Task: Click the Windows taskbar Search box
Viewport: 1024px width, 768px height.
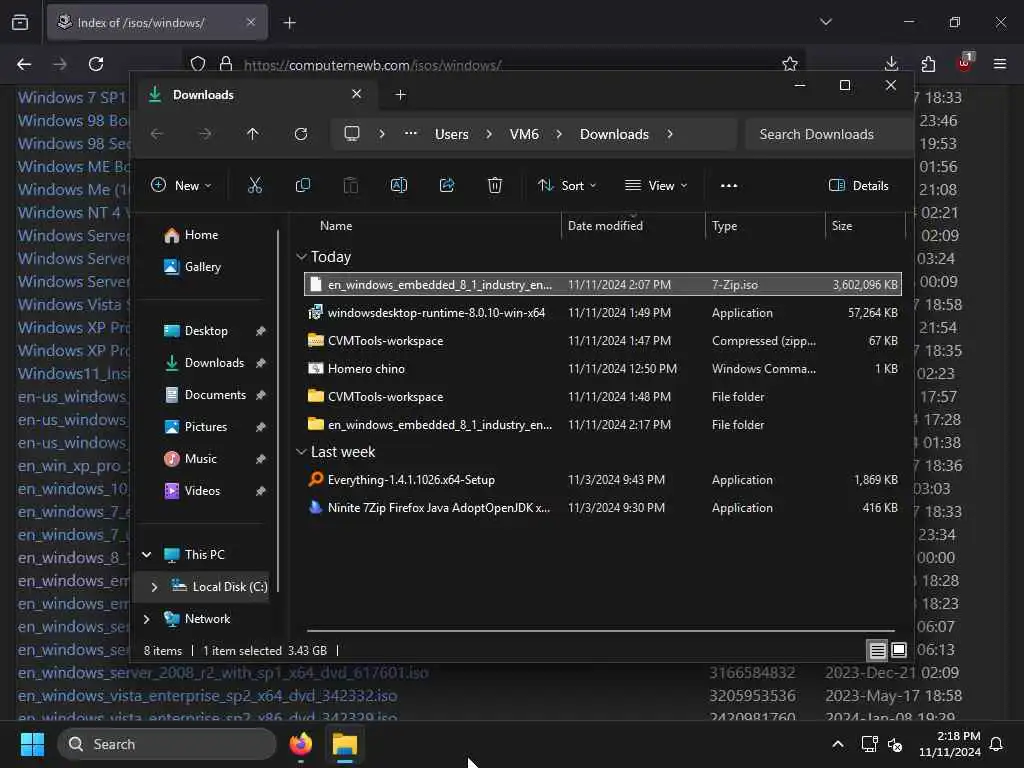Action: coord(167,744)
